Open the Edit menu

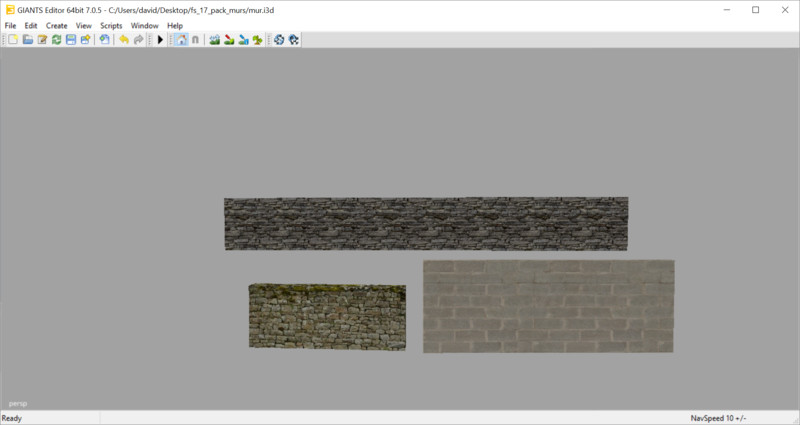click(x=31, y=25)
